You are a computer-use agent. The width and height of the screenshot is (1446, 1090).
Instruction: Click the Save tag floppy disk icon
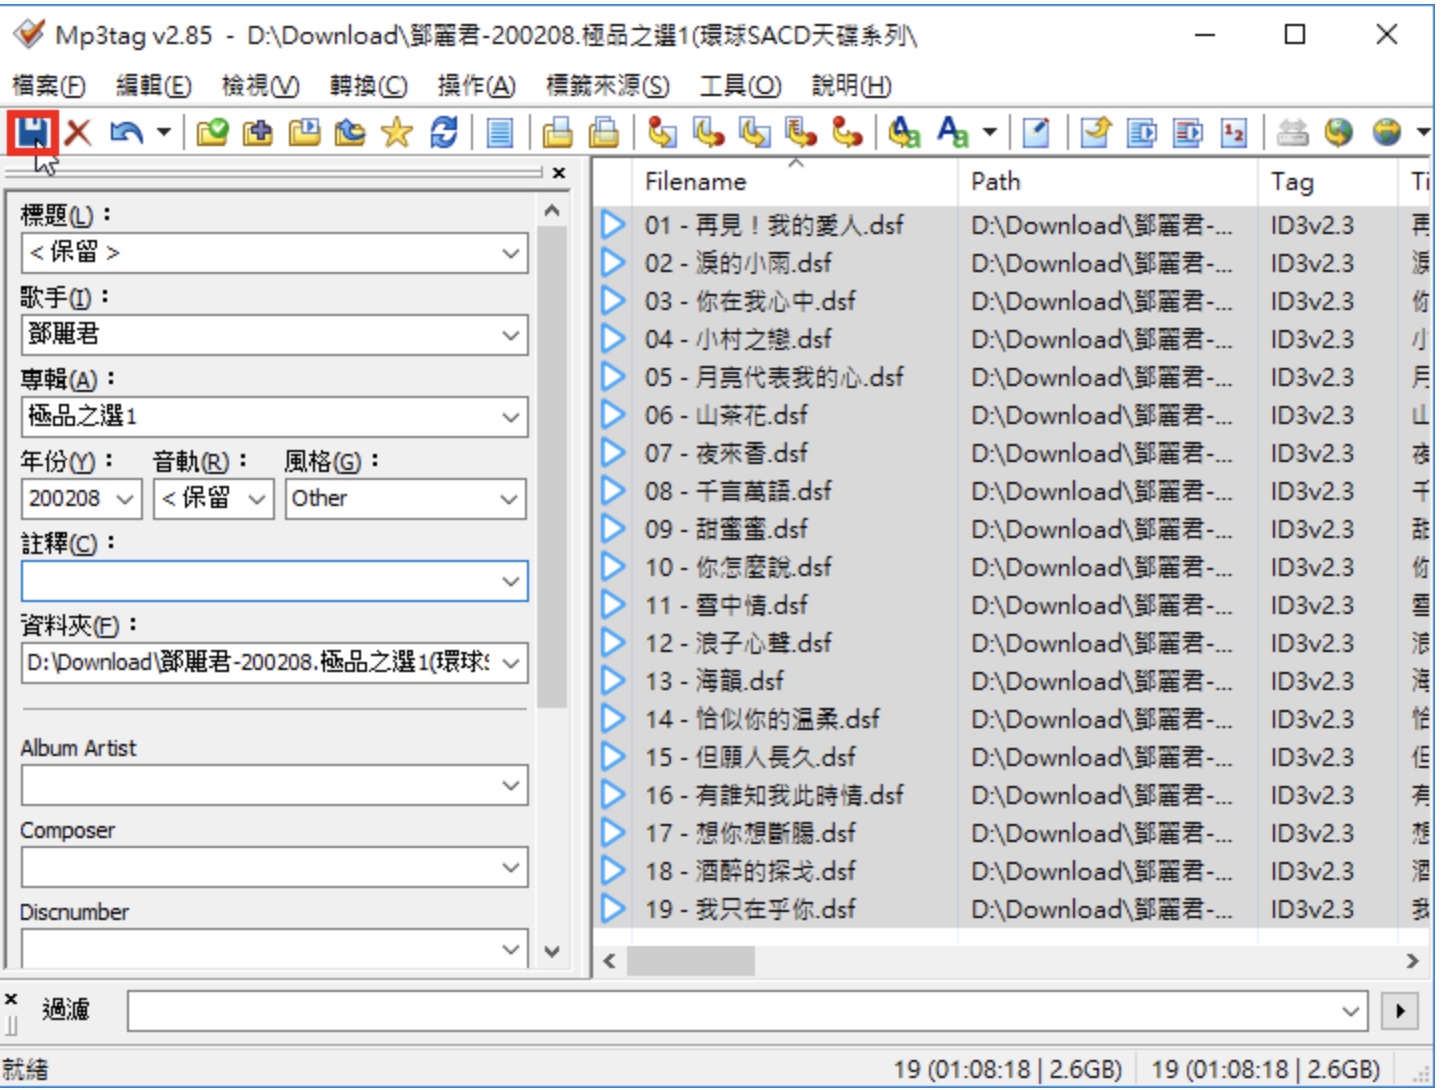coord(32,132)
